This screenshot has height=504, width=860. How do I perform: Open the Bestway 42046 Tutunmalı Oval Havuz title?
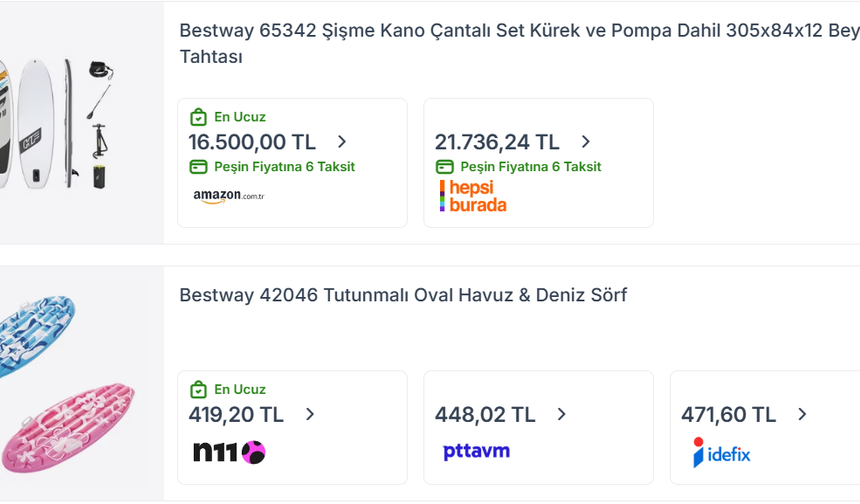point(403,296)
